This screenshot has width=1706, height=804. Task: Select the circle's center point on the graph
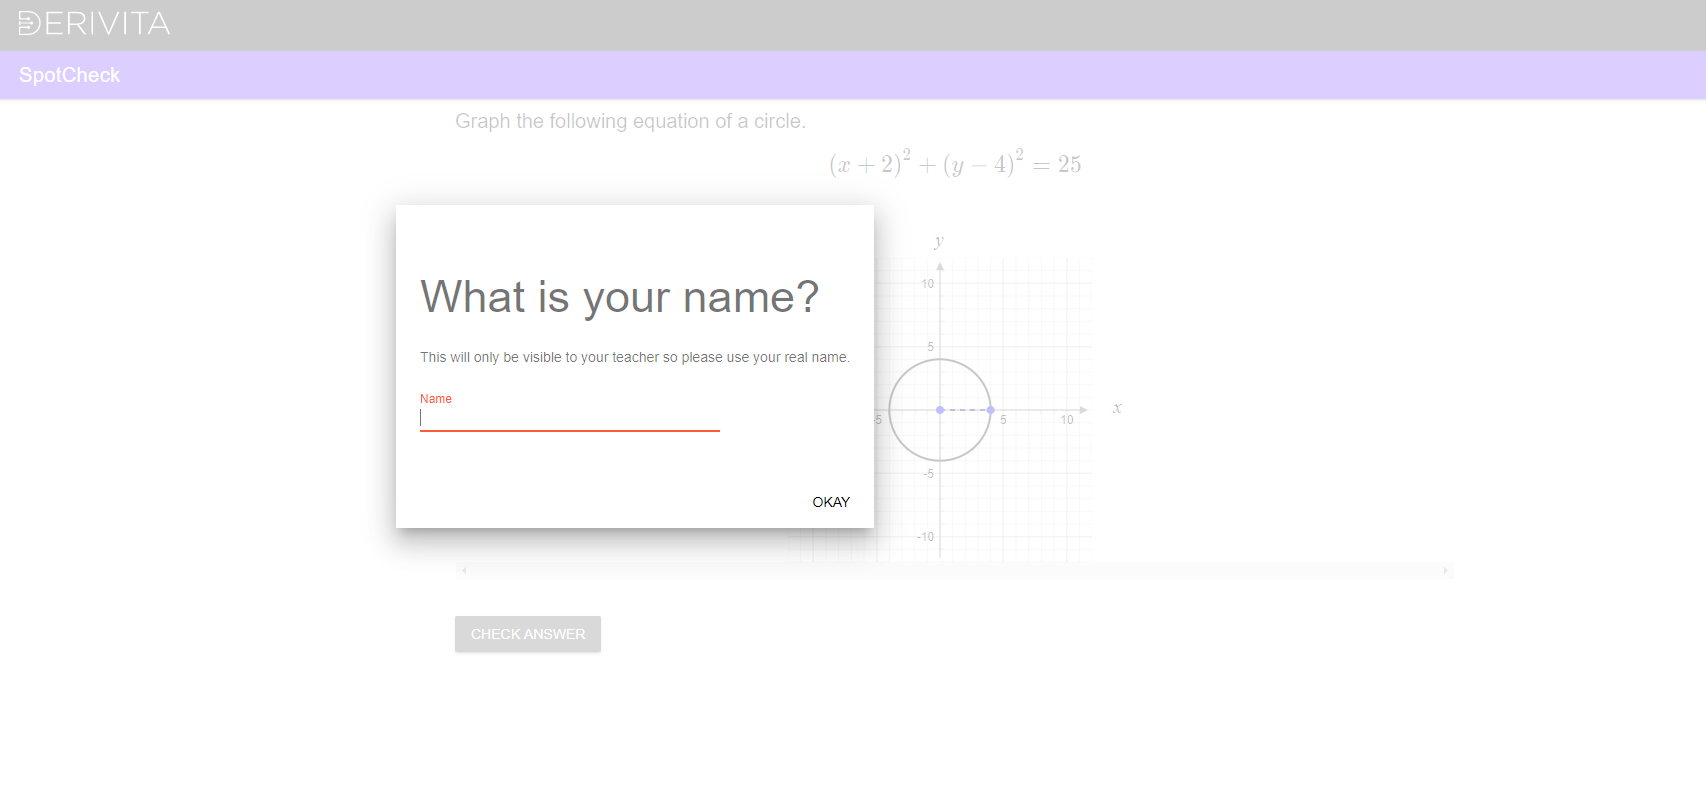(940, 410)
